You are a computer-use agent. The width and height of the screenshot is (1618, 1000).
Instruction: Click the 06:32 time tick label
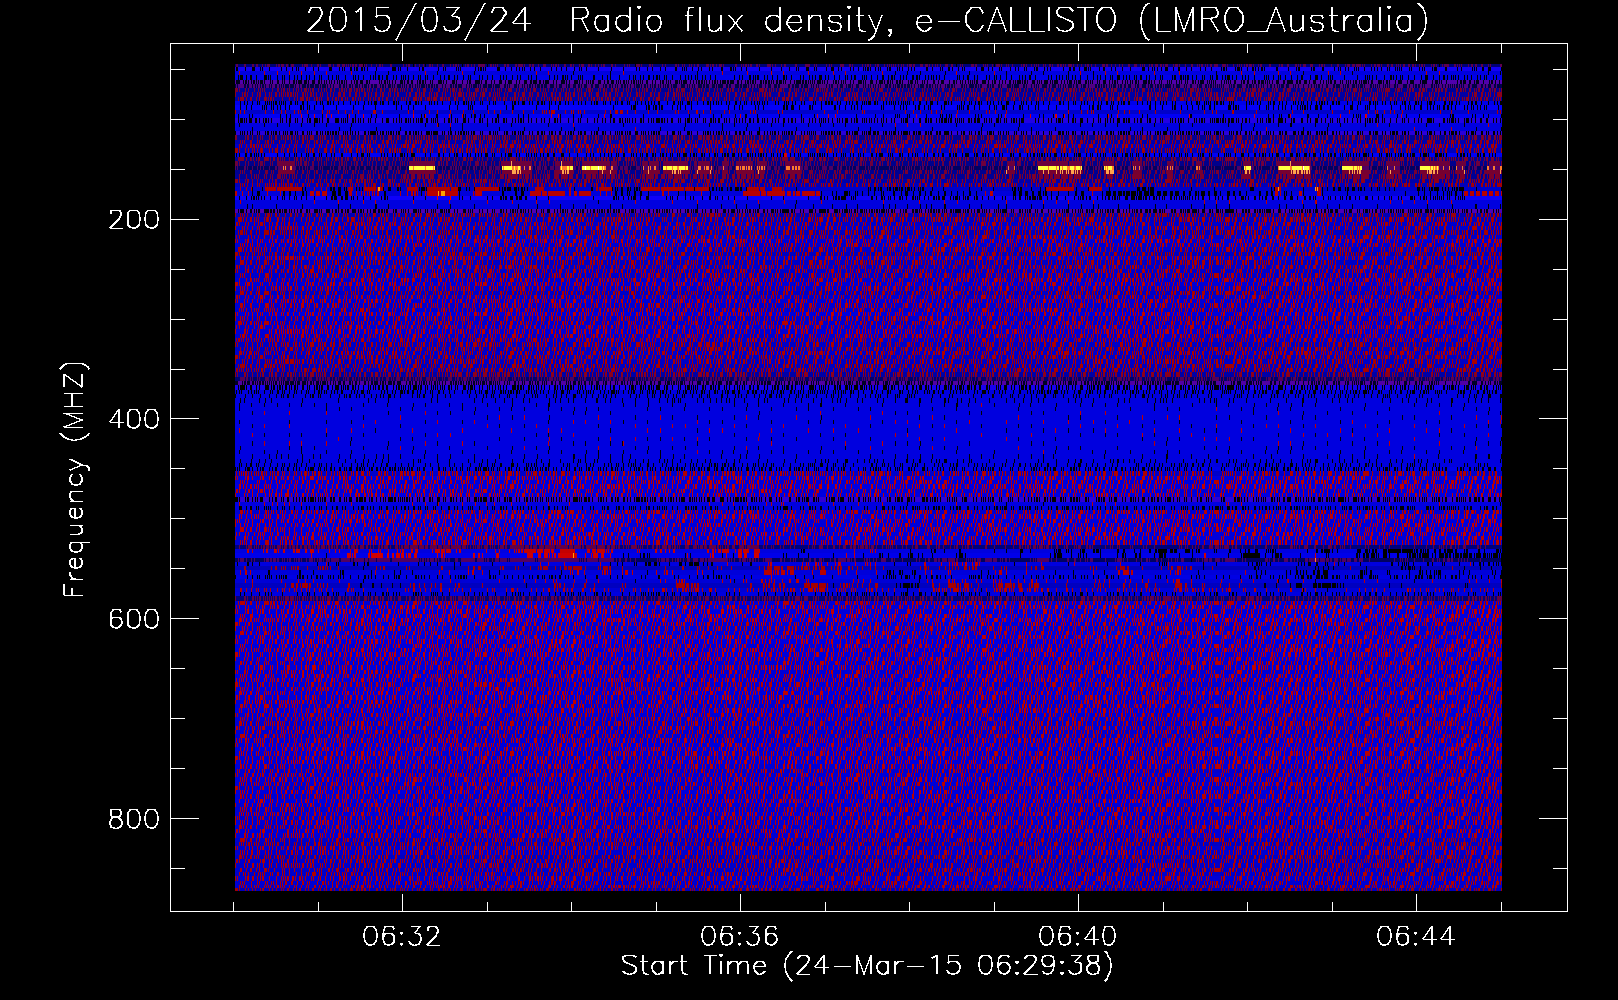click(x=402, y=937)
